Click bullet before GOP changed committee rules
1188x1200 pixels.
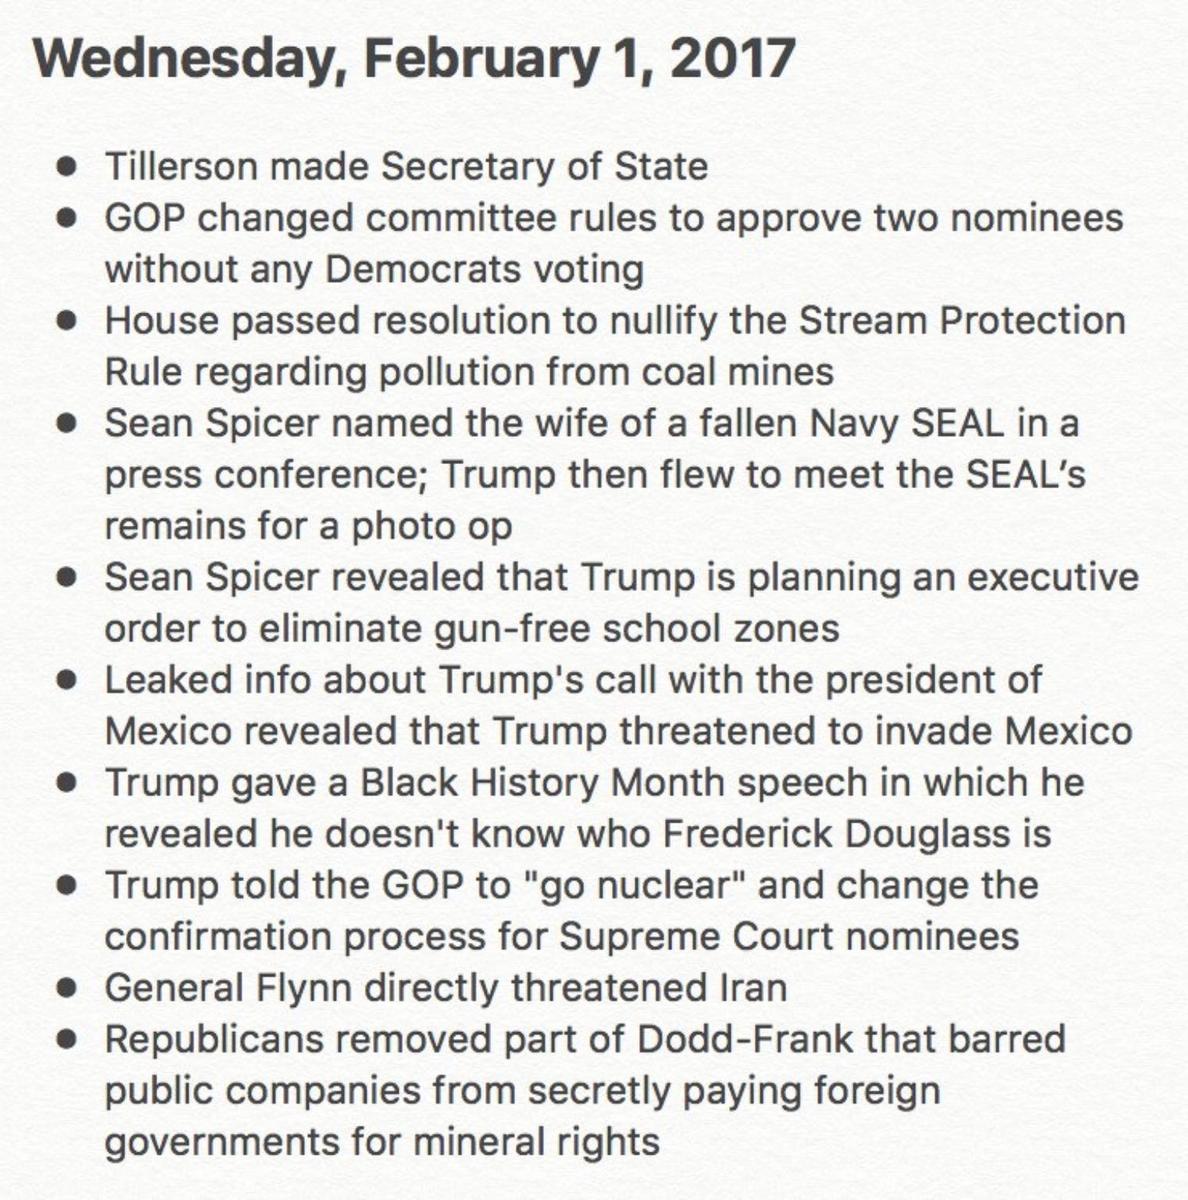point(69,218)
